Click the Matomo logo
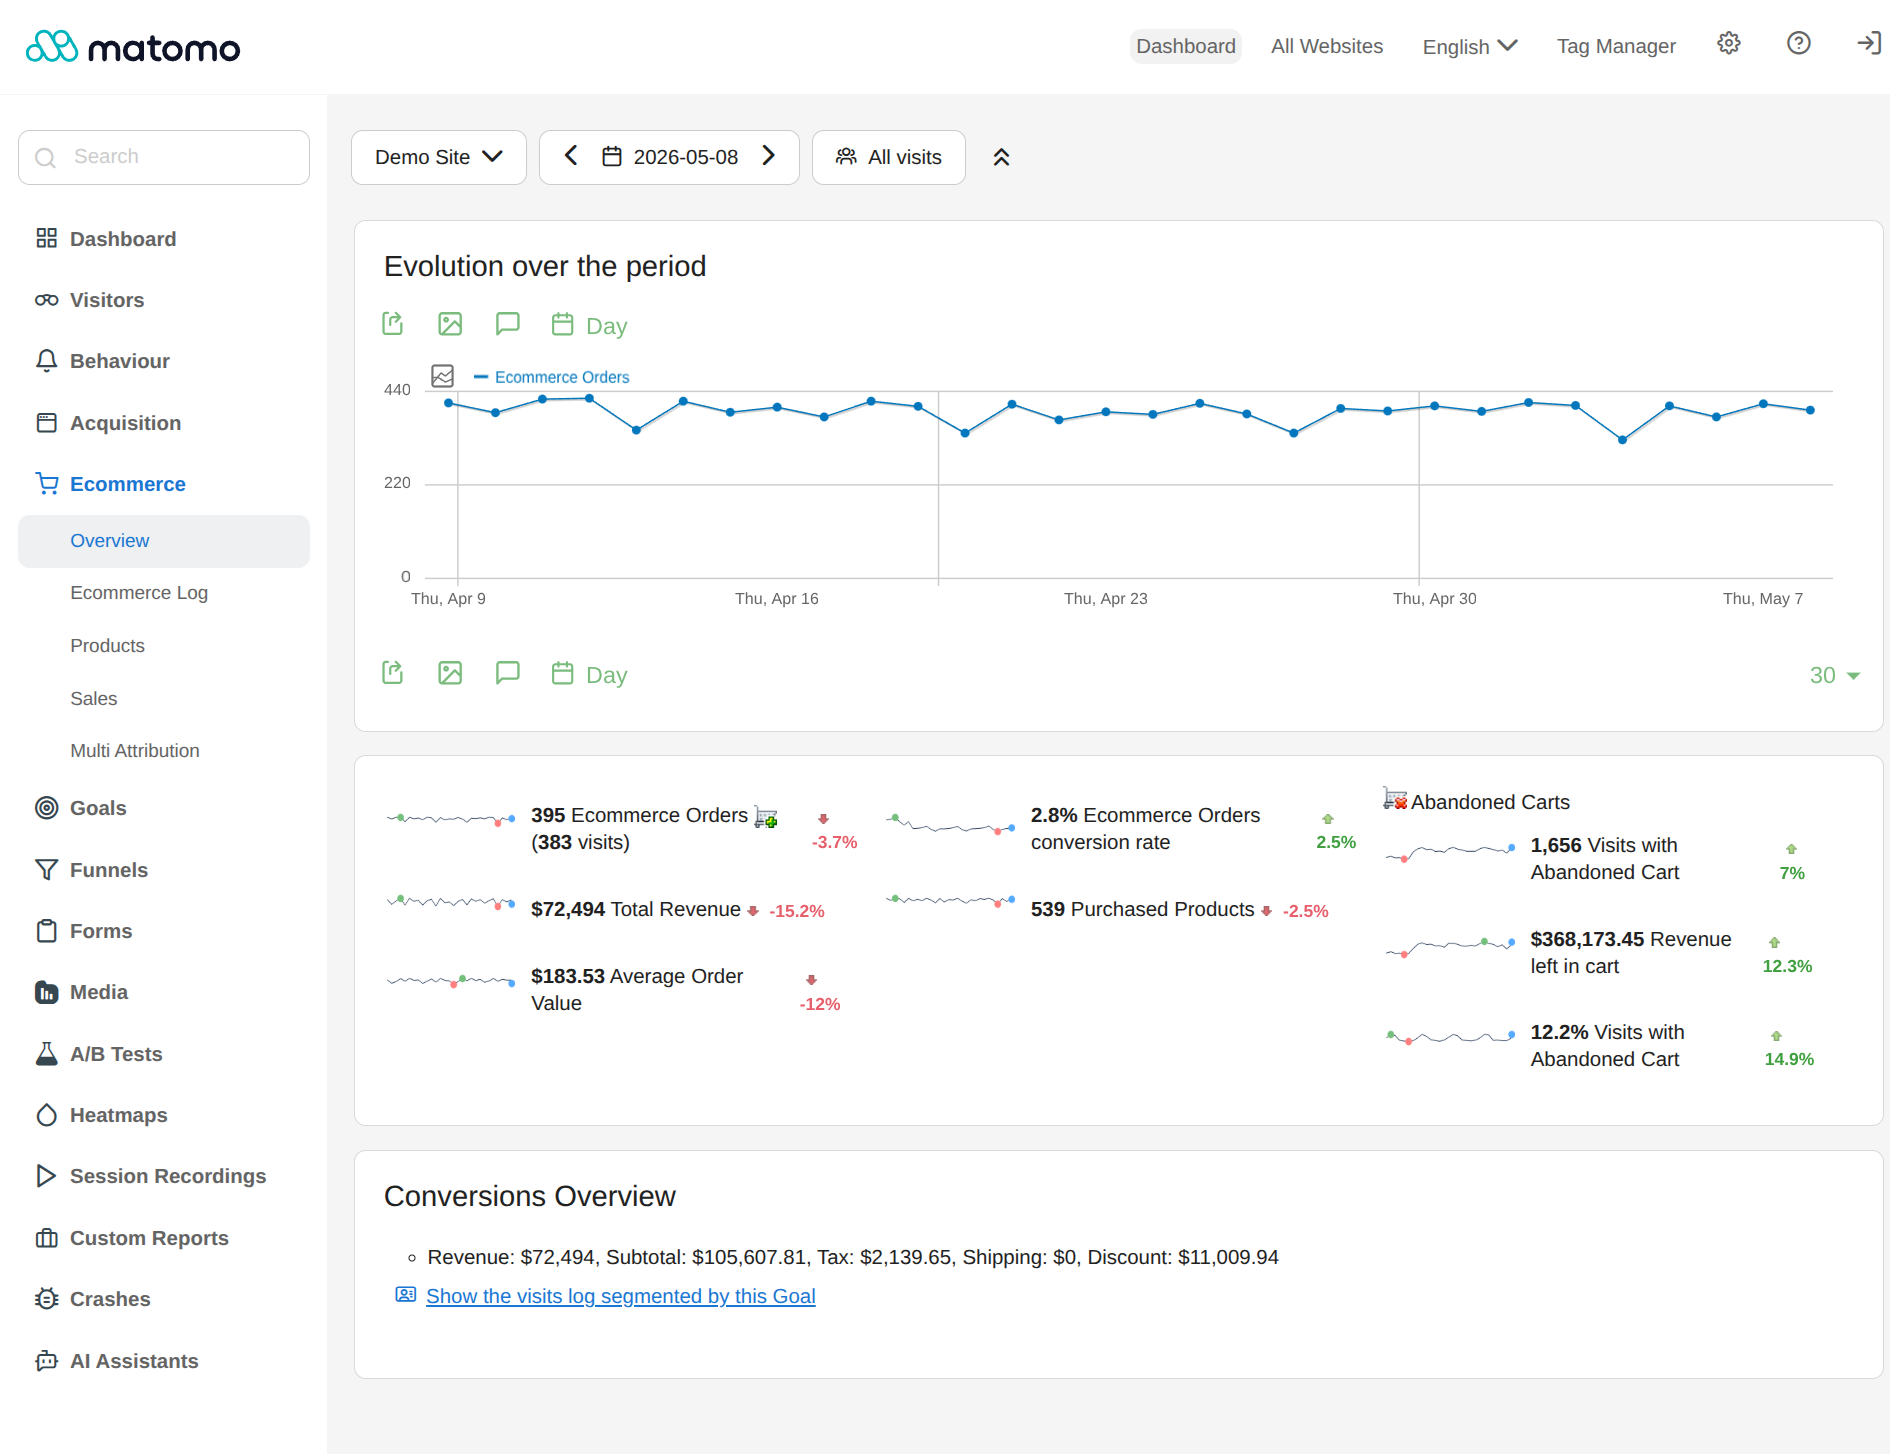This screenshot has width=1890, height=1454. (x=133, y=47)
